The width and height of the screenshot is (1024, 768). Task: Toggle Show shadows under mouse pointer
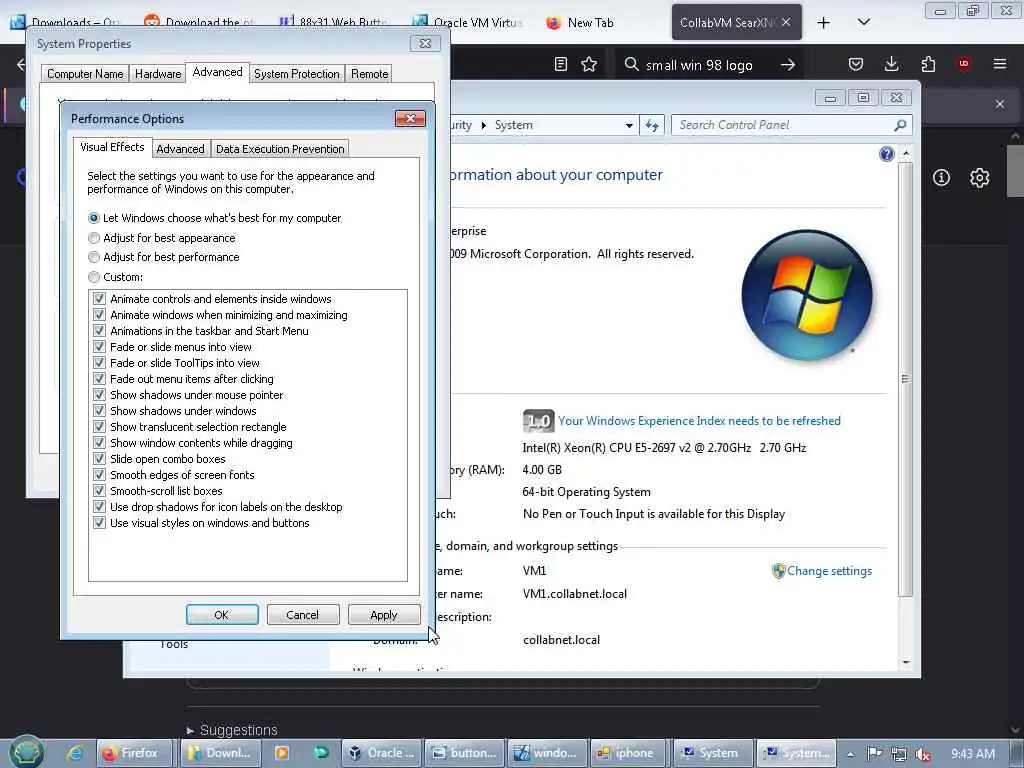[99, 394]
